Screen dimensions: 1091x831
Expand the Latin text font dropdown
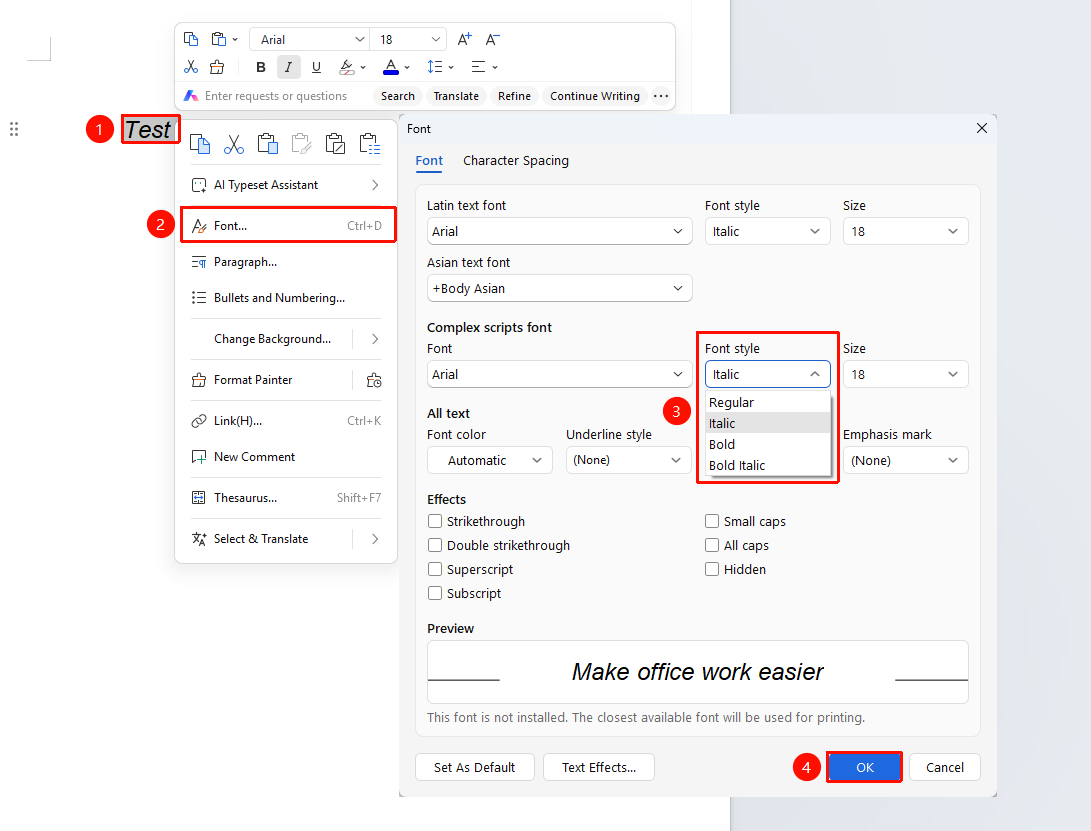[559, 231]
